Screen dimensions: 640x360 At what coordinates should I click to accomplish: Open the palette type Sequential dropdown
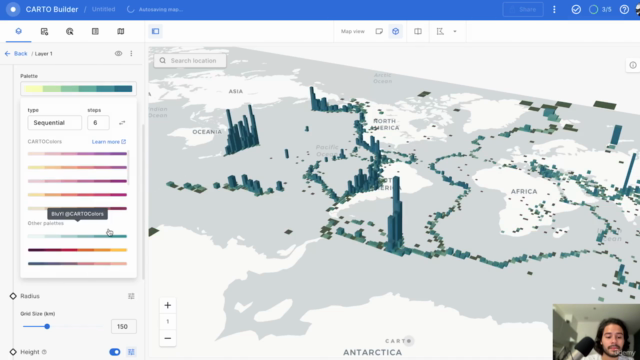coord(55,122)
